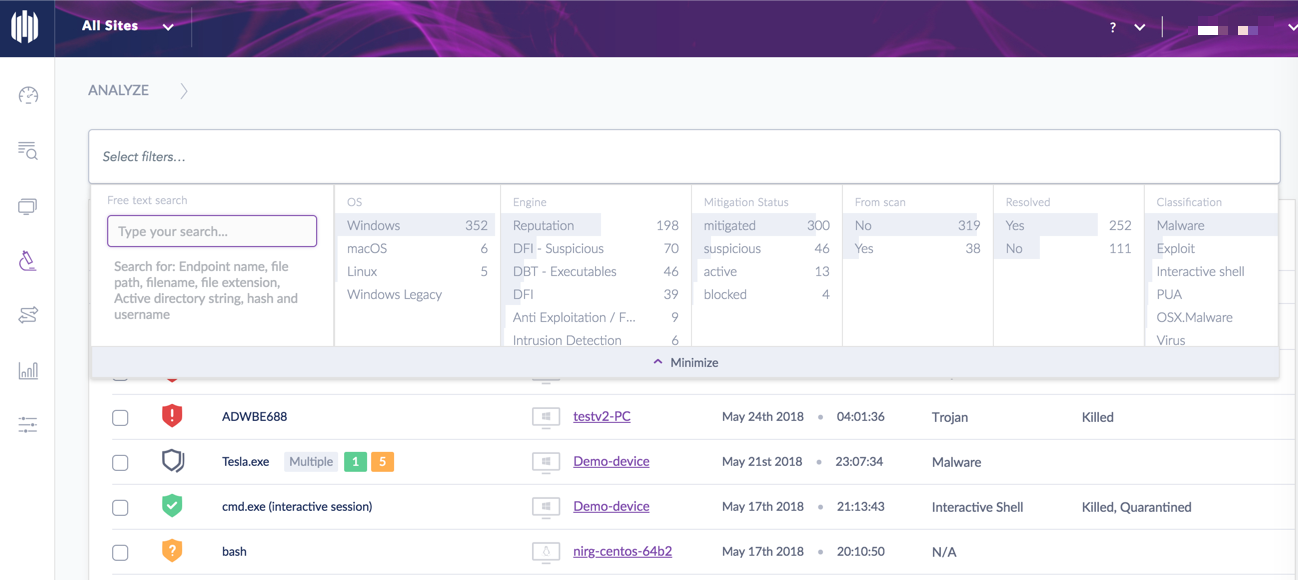Image resolution: width=1298 pixels, height=580 pixels.
Task: Select the mitigated status filter
Action: point(730,226)
